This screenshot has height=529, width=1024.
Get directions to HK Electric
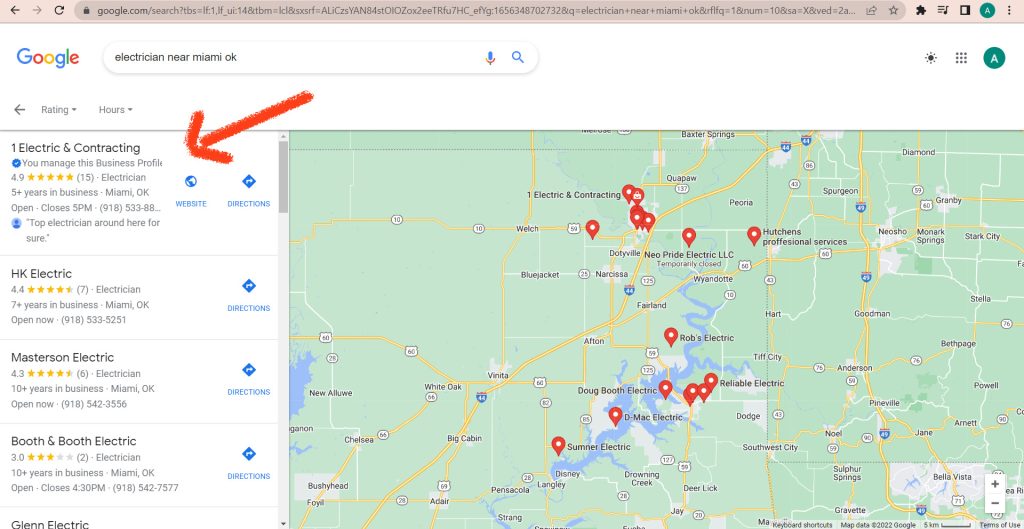248,295
